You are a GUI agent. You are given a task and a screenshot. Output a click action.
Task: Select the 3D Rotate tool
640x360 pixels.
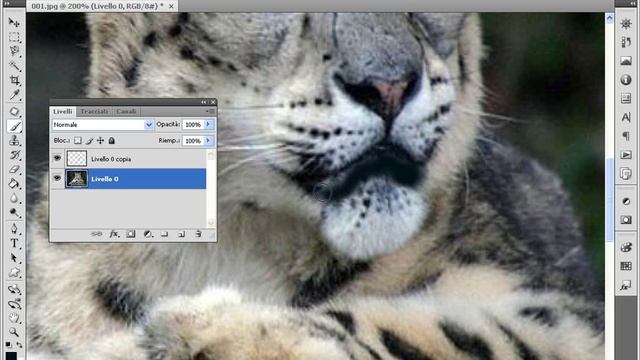pyautogui.click(x=14, y=289)
